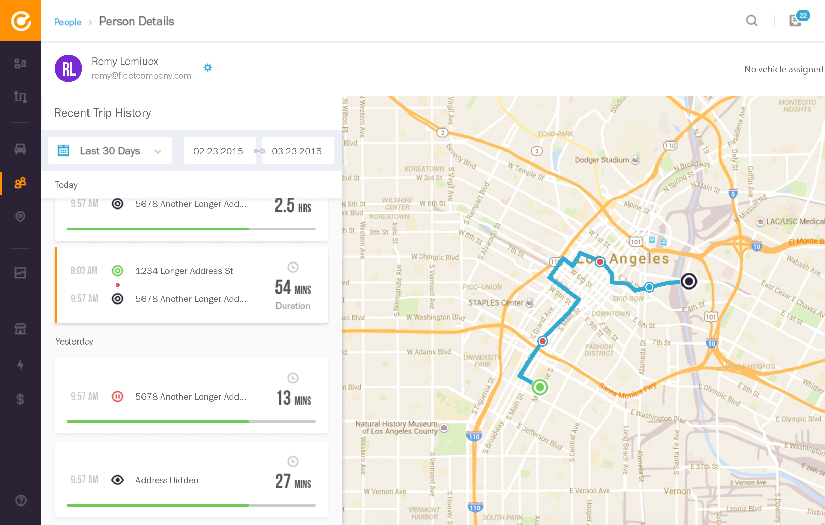Open the image gallery sidebar item
The height and width of the screenshot is (525, 825).
[20, 273]
